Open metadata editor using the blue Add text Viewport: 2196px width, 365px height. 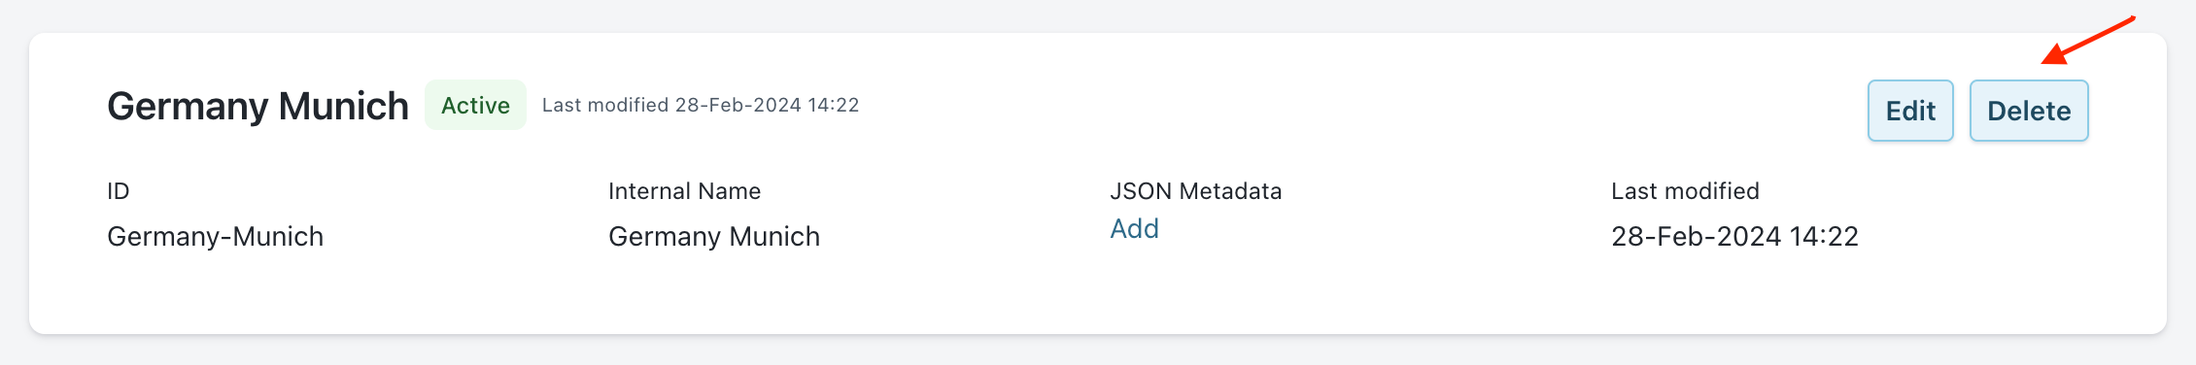click(1134, 229)
